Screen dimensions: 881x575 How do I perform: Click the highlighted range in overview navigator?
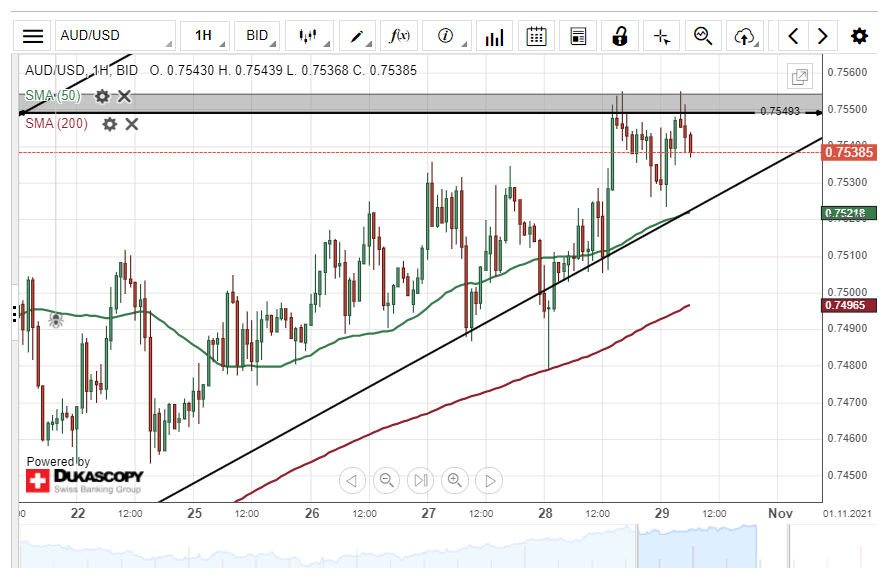click(698, 550)
